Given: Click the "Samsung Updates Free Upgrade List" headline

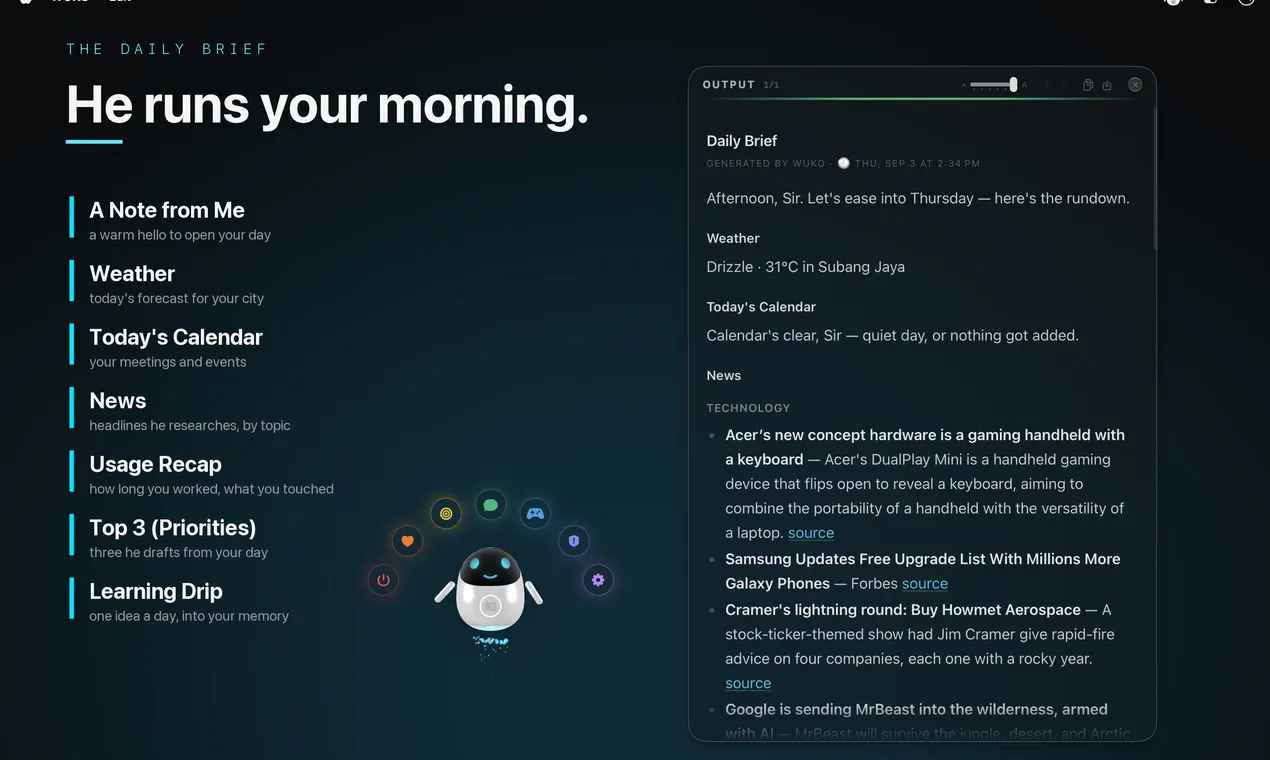Looking at the screenshot, I should pyautogui.click(x=923, y=571).
